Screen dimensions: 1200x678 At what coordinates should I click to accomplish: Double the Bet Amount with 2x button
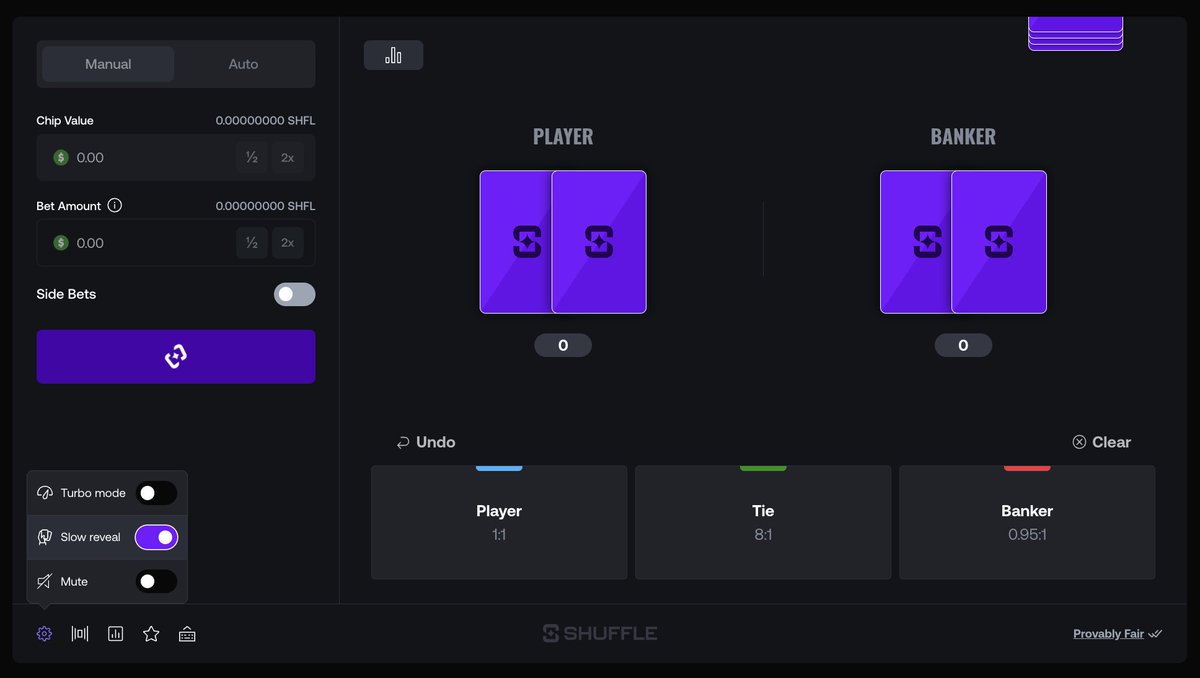click(x=288, y=243)
